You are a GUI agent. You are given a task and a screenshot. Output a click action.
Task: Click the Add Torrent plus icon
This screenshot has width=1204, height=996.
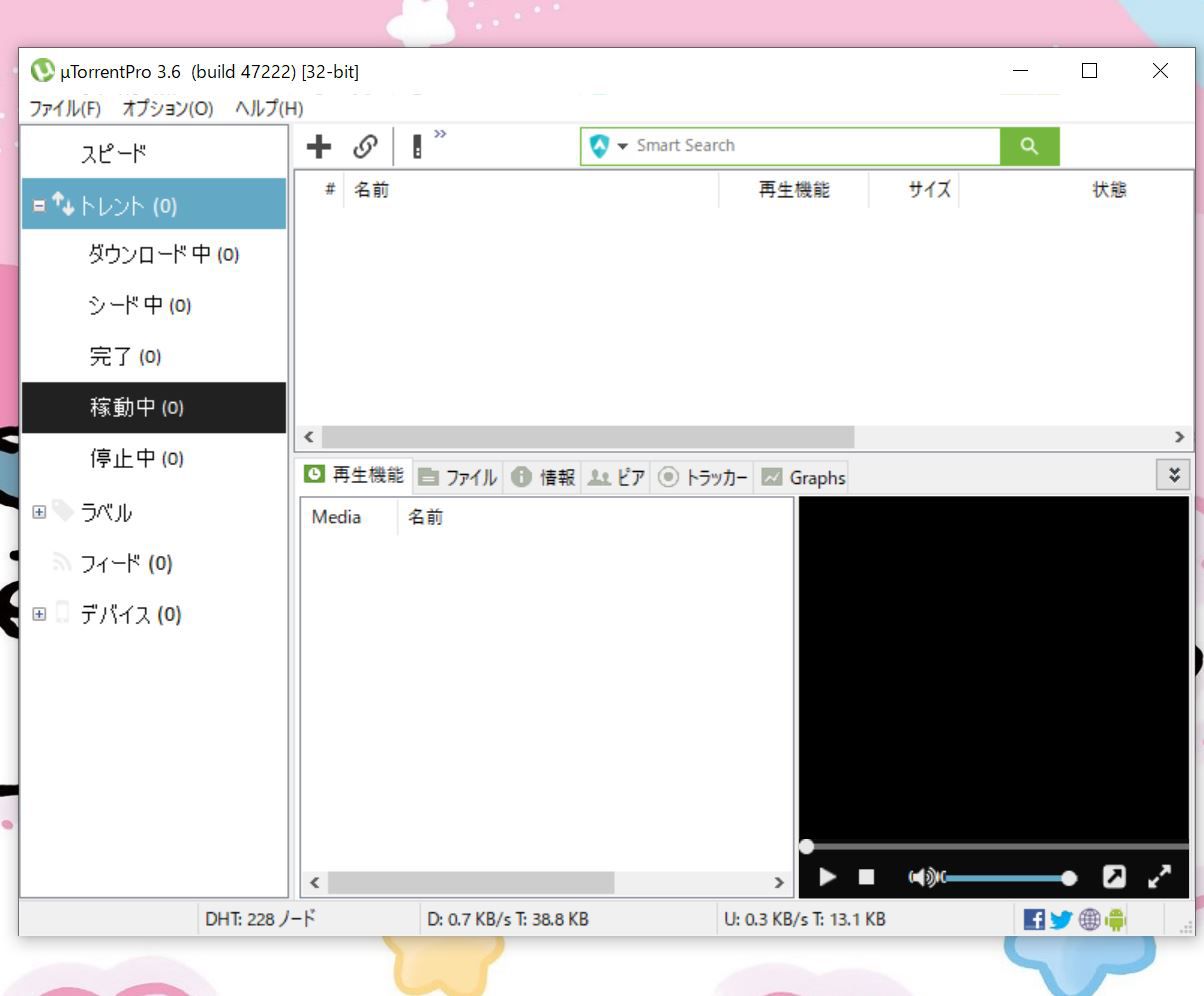[318, 147]
